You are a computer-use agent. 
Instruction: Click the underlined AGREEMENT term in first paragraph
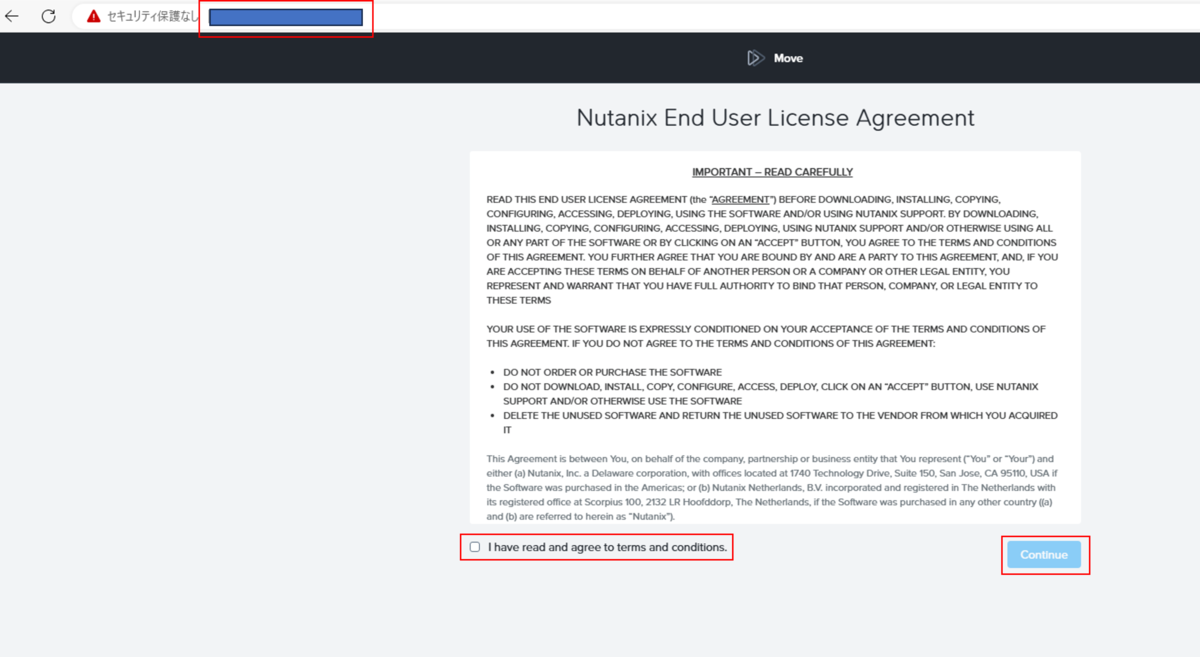pos(741,200)
